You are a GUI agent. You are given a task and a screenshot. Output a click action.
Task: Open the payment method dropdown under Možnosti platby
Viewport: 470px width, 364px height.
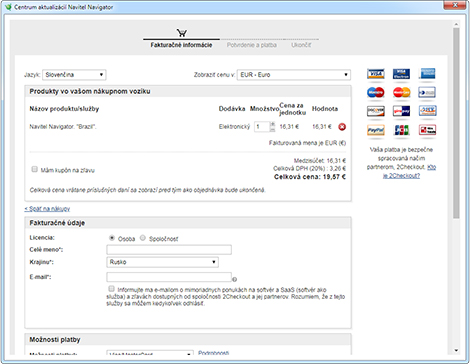(x=150, y=353)
